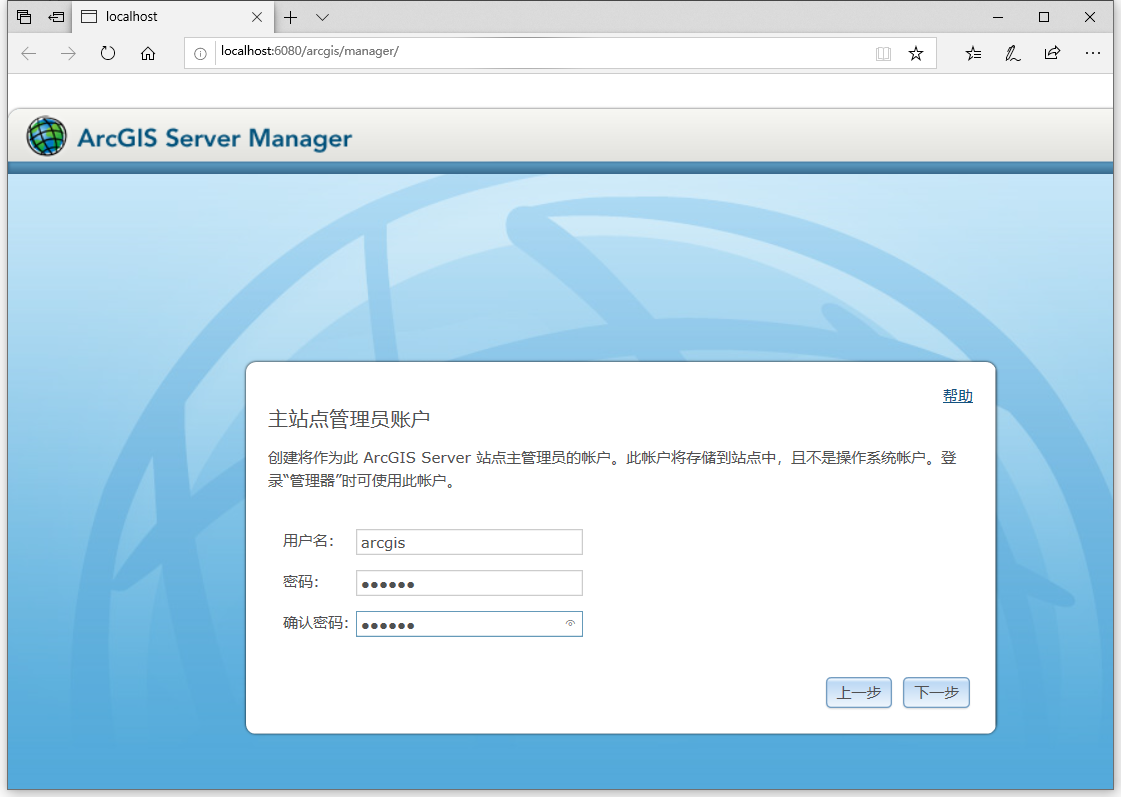Go to the Home page icon
Viewport: 1121px width, 797px height.
coord(148,54)
